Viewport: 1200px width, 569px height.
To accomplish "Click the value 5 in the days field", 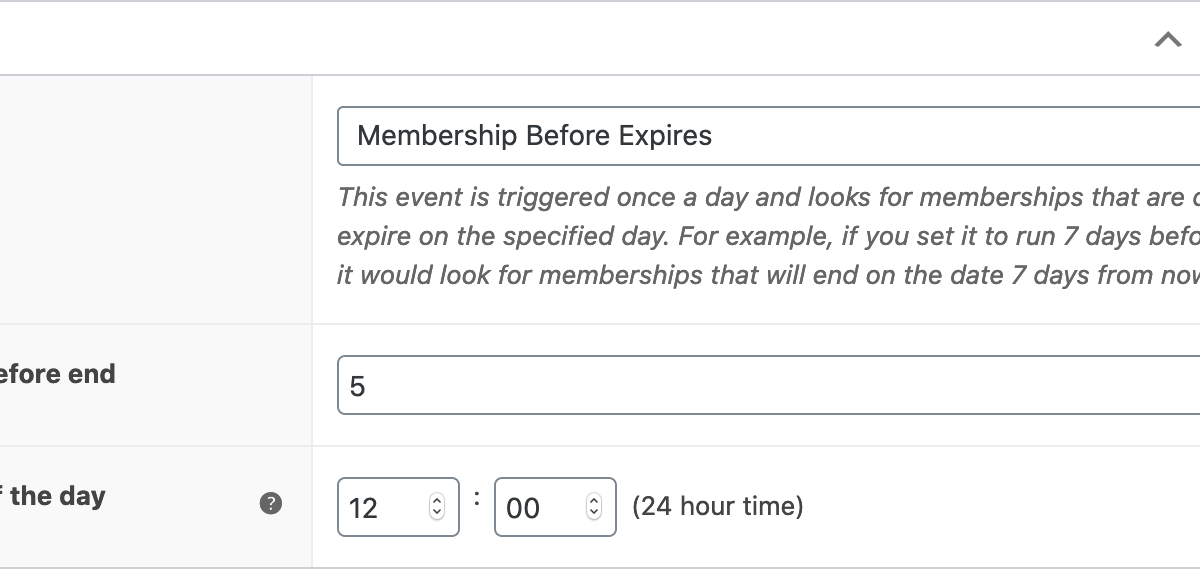I will click(x=358, y=386).
